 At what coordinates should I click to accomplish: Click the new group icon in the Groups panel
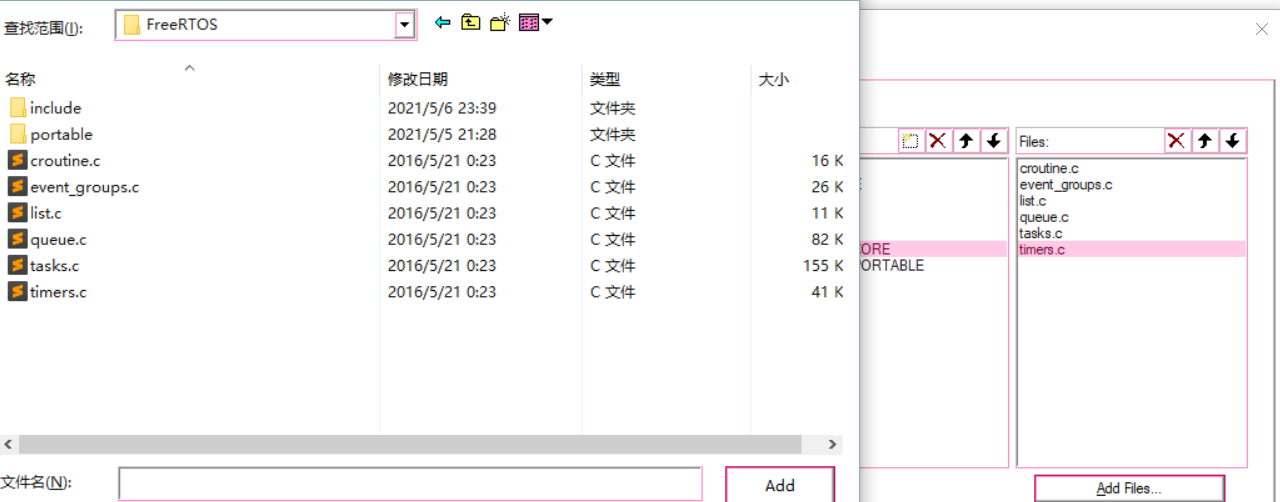pos(910,141)
